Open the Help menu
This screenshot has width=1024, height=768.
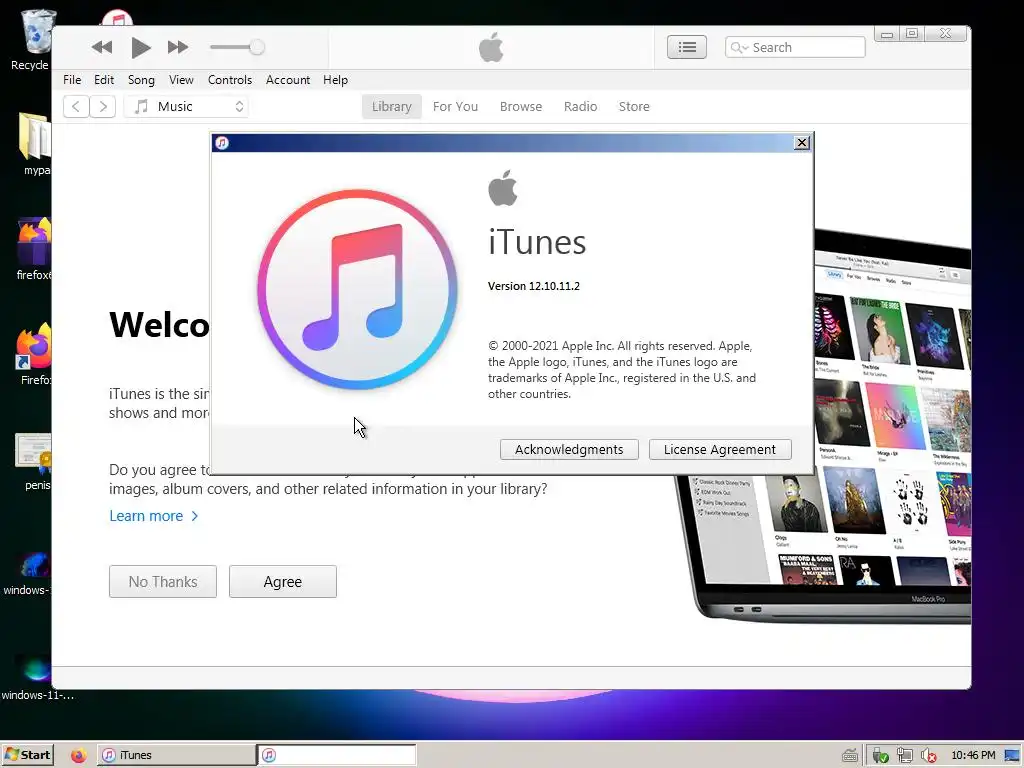click(335, 80)
